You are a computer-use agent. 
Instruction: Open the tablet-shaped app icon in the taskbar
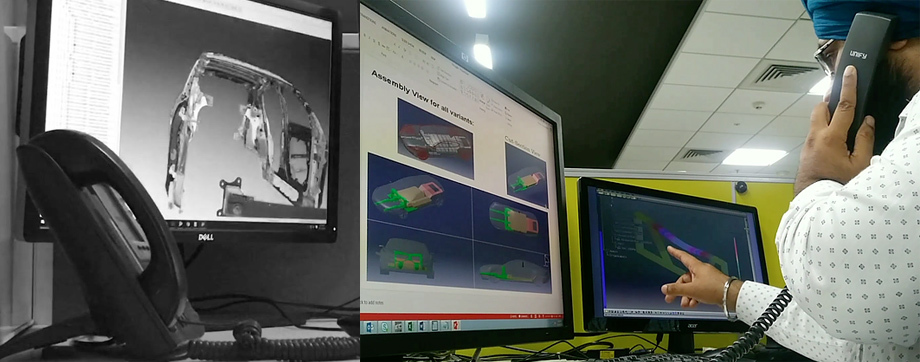[435, 326]
